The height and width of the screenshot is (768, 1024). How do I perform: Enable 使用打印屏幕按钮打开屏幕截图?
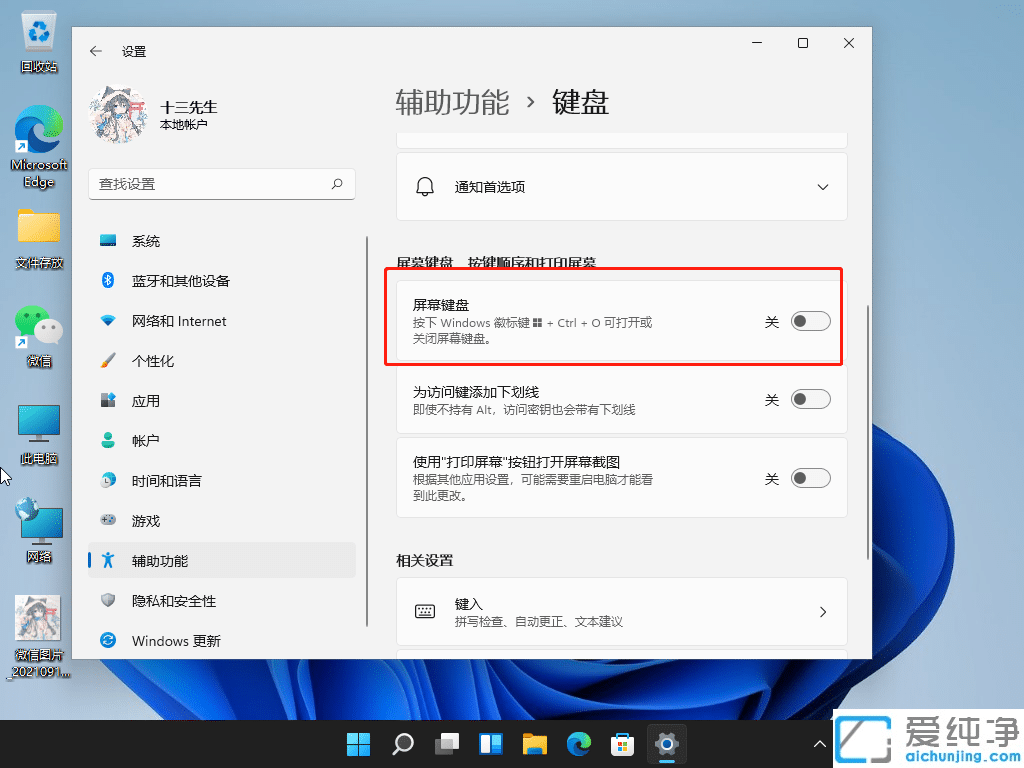[811, 478]
